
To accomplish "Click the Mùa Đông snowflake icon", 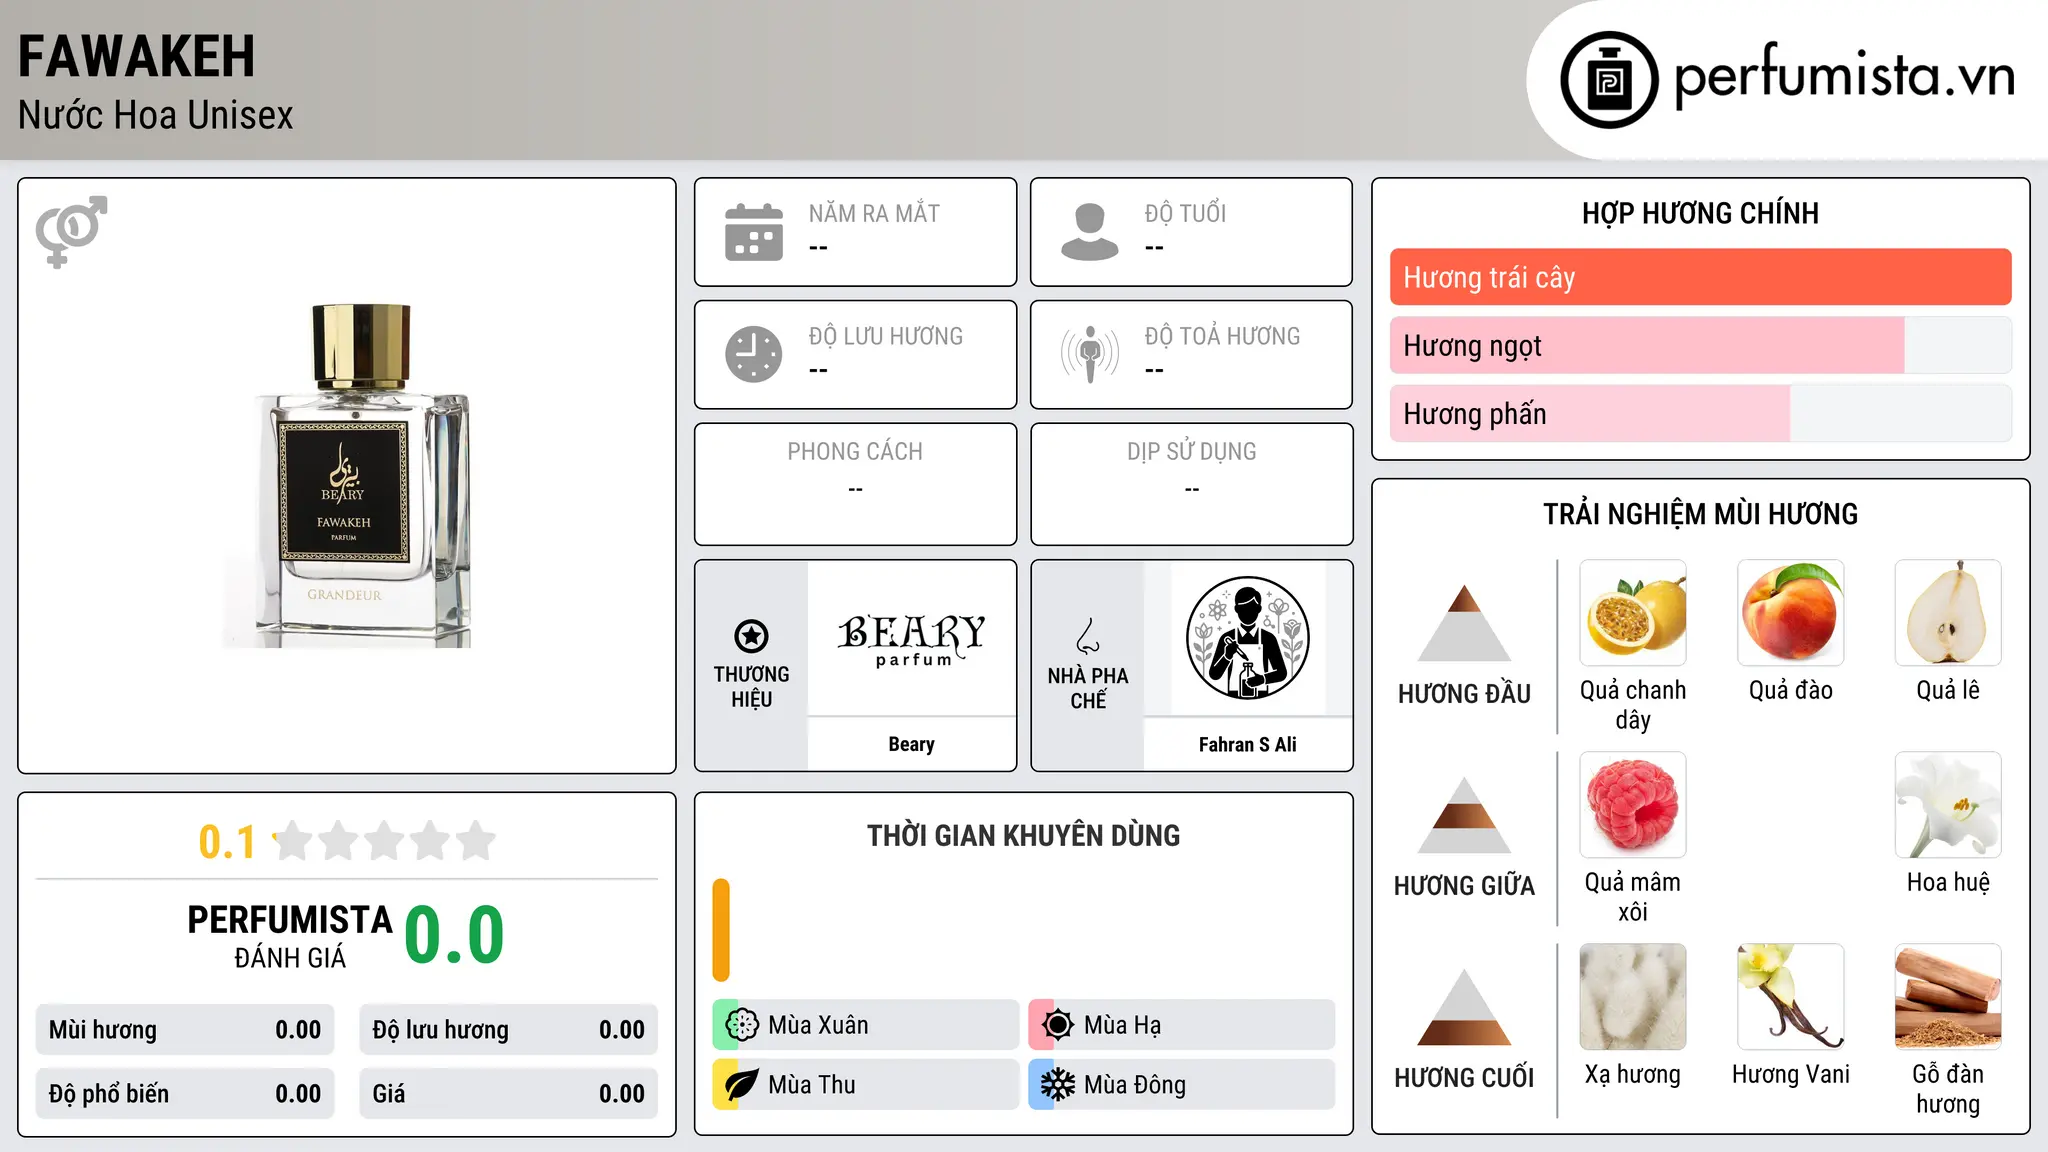I will 1058,1085.
